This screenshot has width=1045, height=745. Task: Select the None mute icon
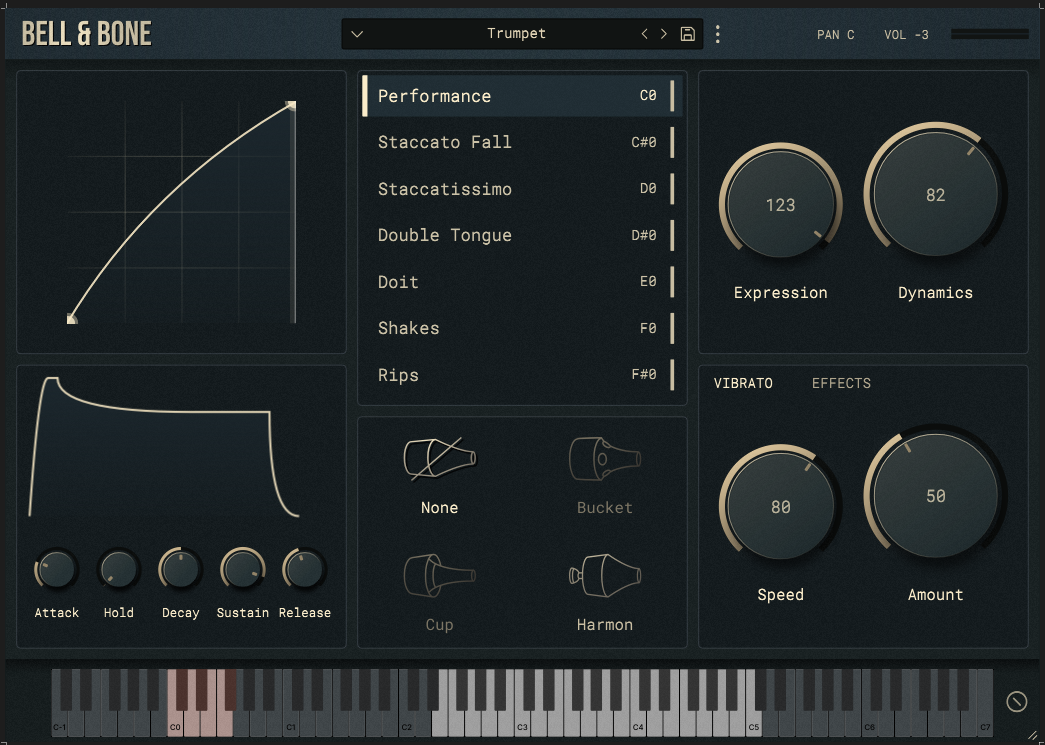pyautogui.click(x=439, y=459)
